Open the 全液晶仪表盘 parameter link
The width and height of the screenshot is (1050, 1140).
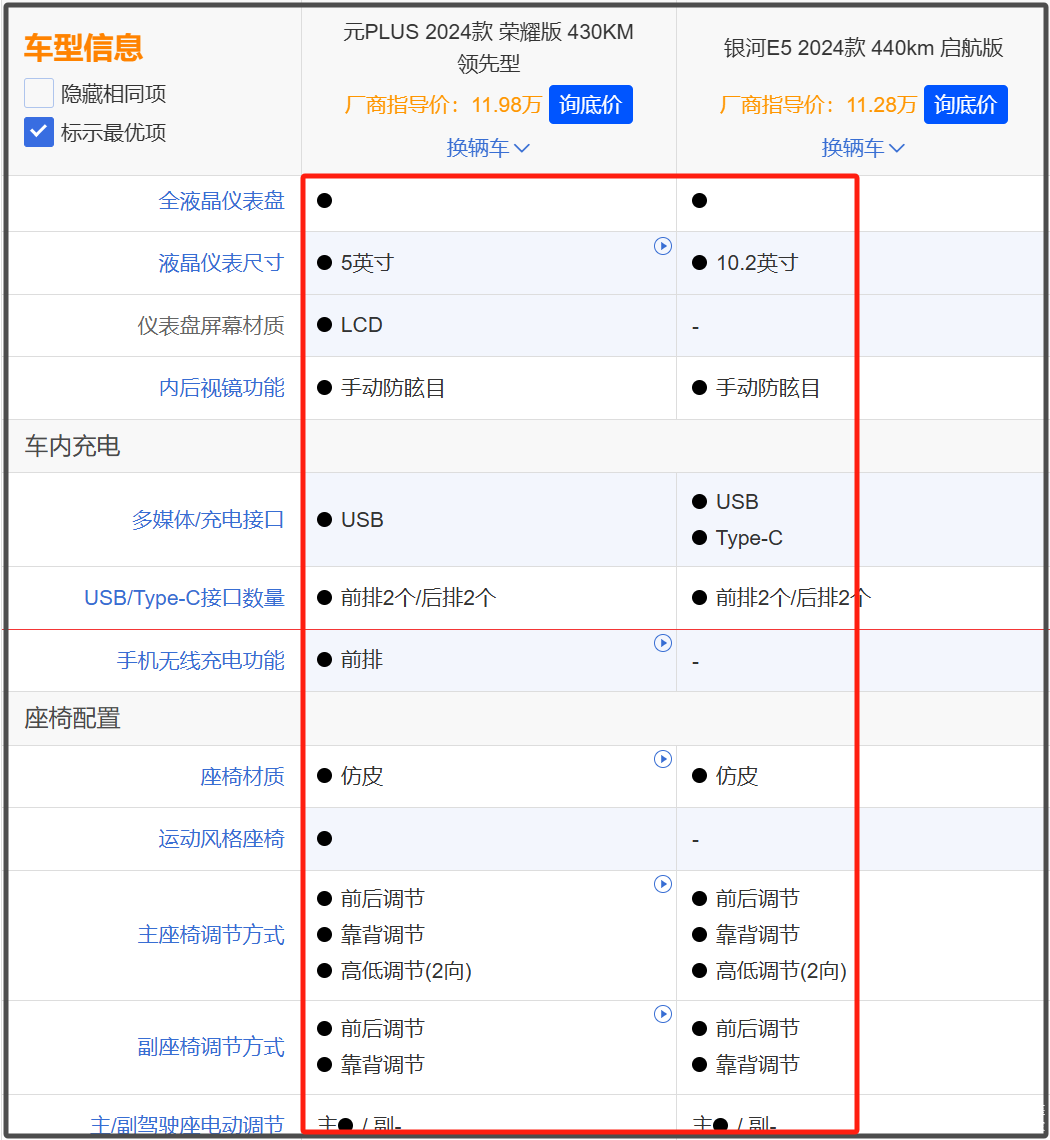221,201
